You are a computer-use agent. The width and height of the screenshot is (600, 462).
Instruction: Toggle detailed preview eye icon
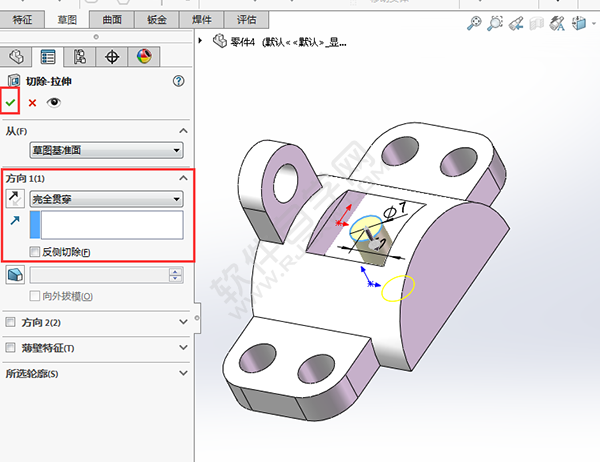54,102
